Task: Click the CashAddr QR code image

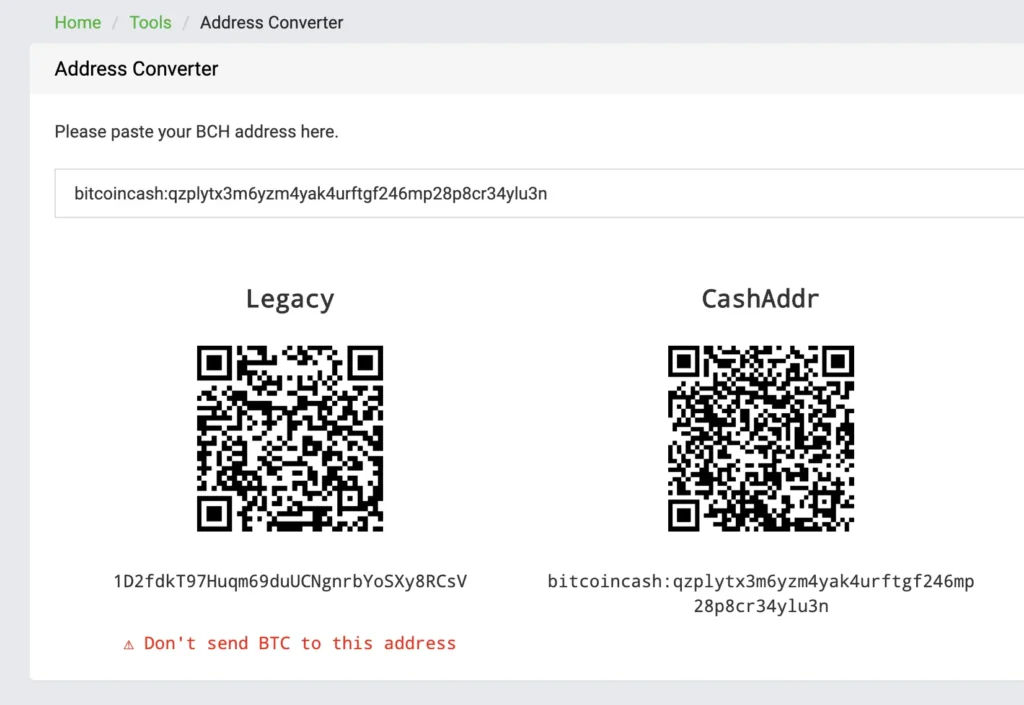Action: 761,439
